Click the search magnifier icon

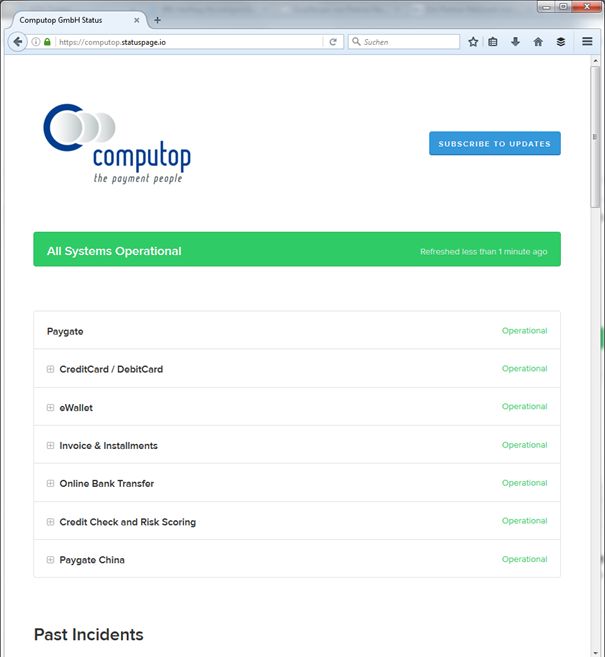coord(356,41)
